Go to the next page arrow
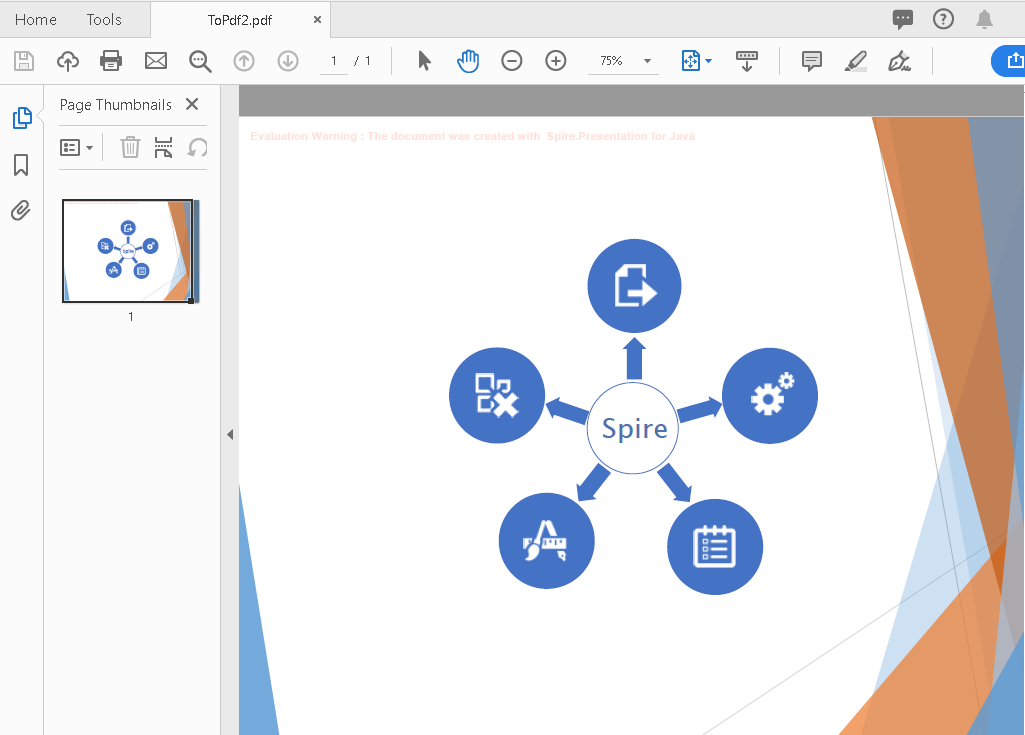1025x735 pixels. pyautogui.click(x=288, y=61)
